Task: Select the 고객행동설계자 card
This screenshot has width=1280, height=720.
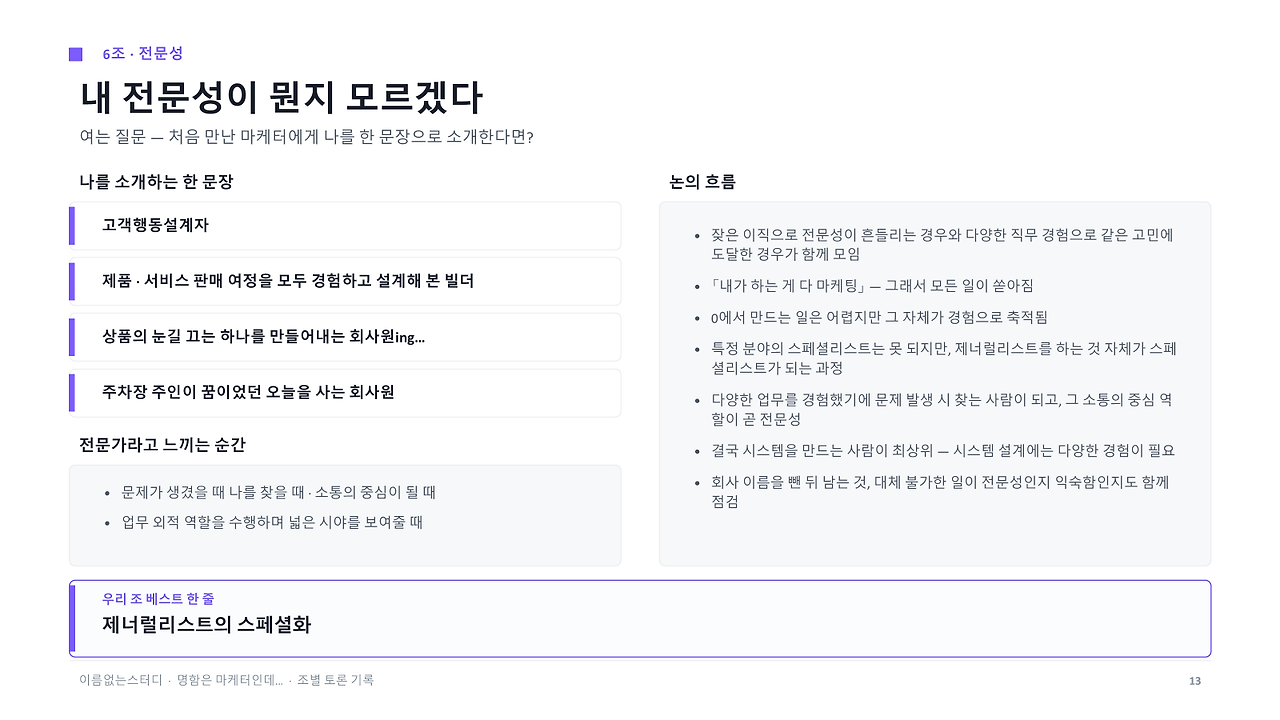Action: [x=345, y=226]
